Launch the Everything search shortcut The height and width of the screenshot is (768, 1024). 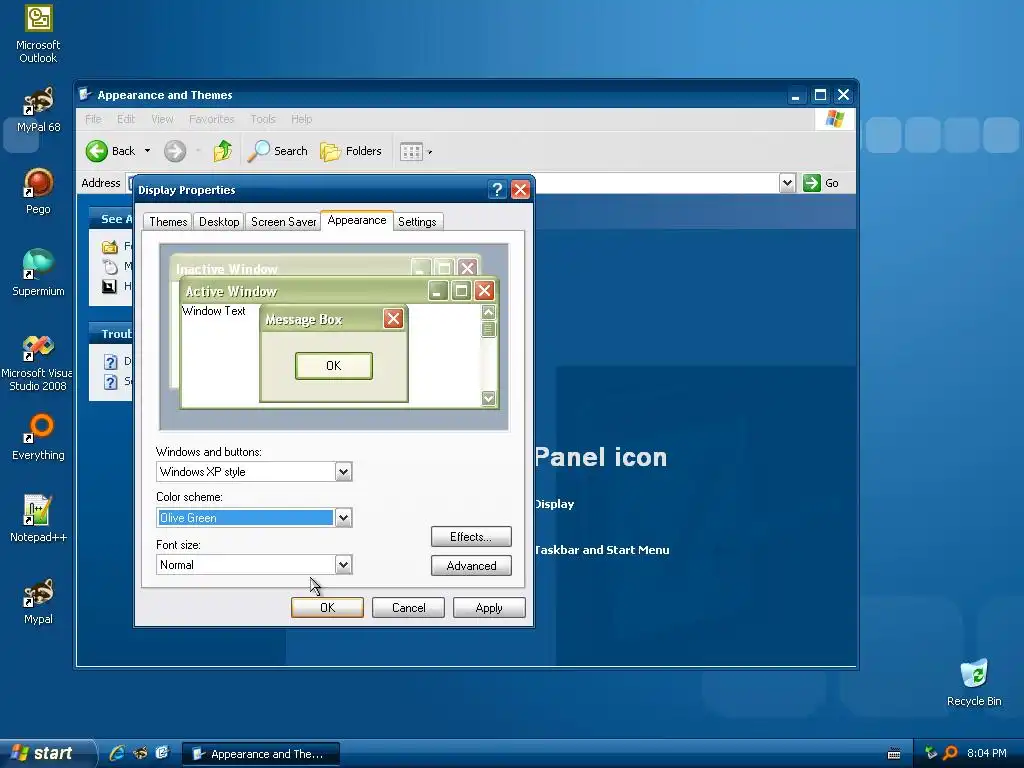pos(38,438)
